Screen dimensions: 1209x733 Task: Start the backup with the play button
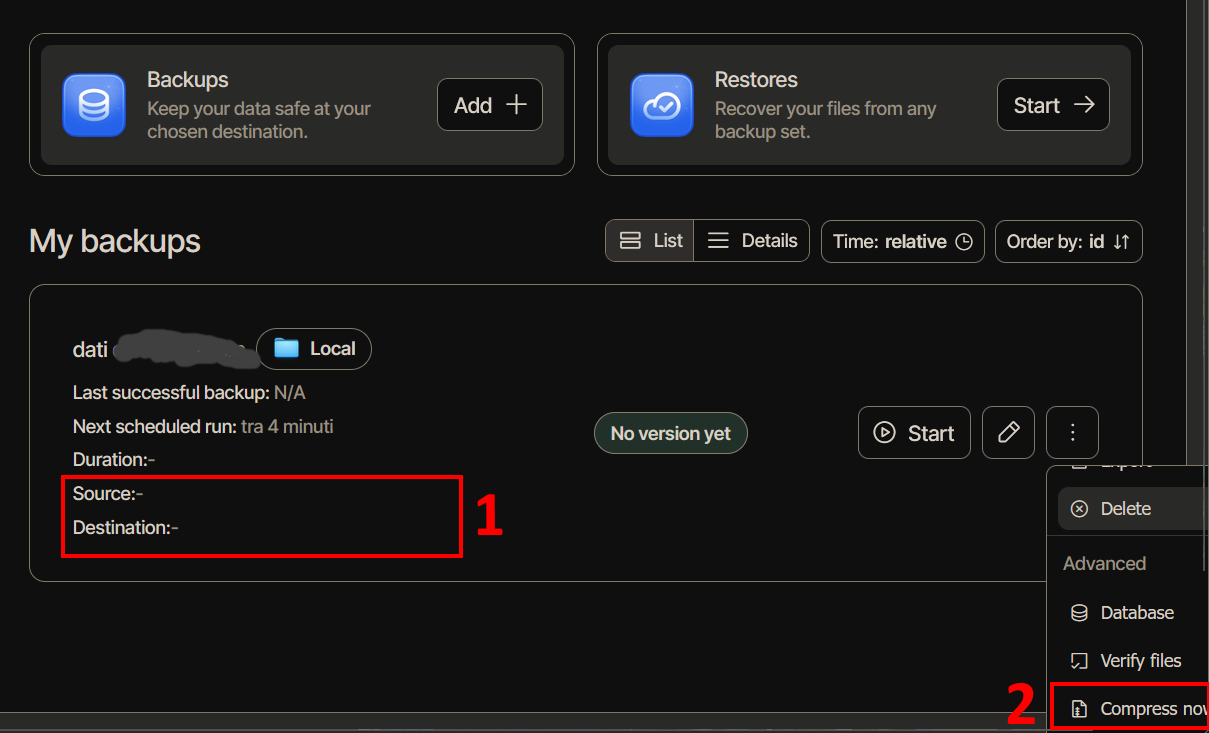(x=914, y=433)
